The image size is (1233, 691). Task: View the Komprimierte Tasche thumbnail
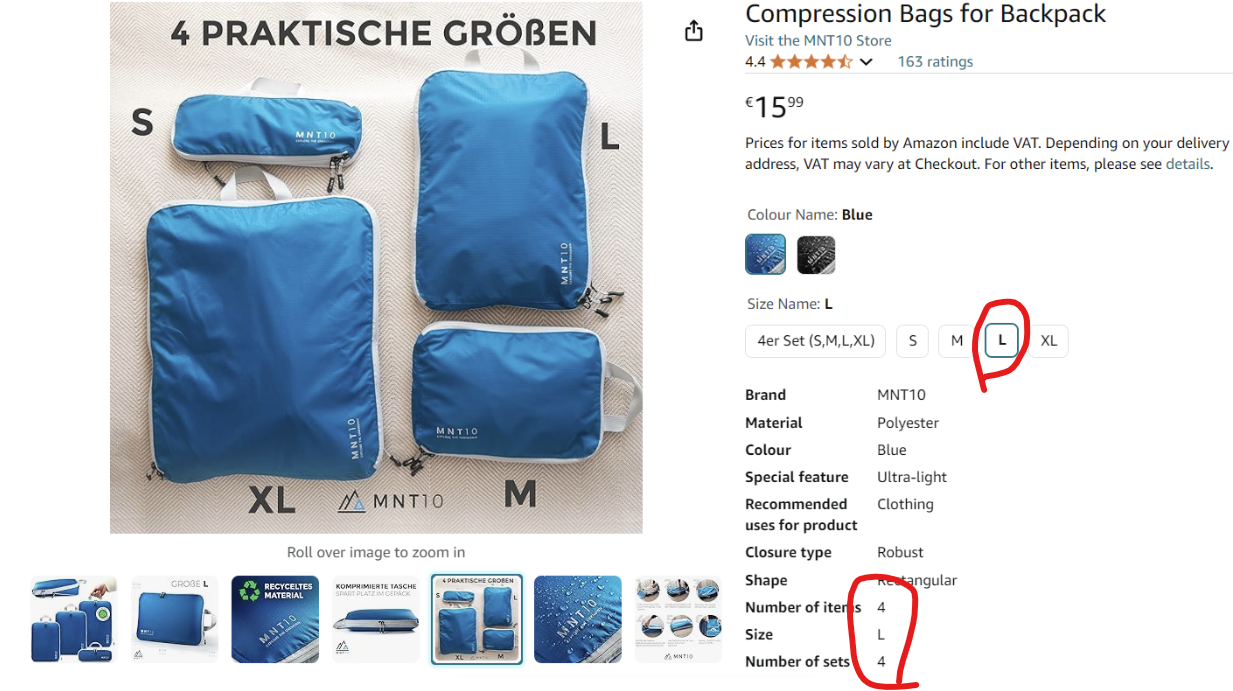[x=376, y=619]
